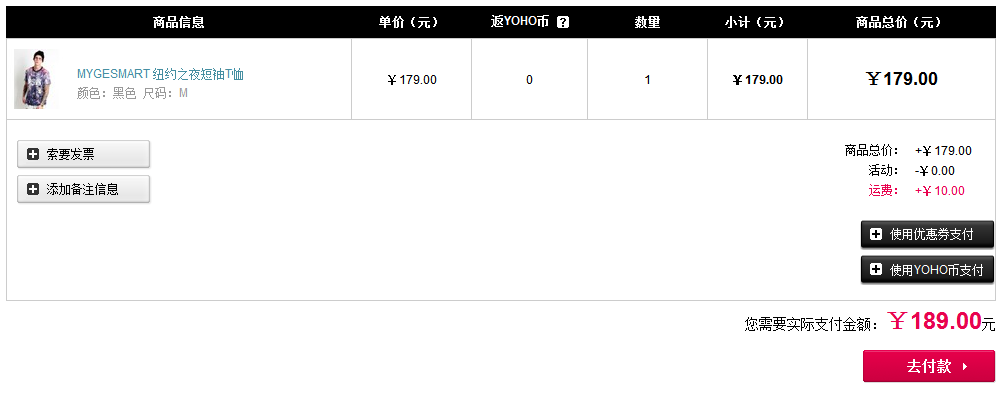The image size is (1002, 393).
Task: Expand the 使用优惠券支付 coupon option
Action: [x=927, y=235]
